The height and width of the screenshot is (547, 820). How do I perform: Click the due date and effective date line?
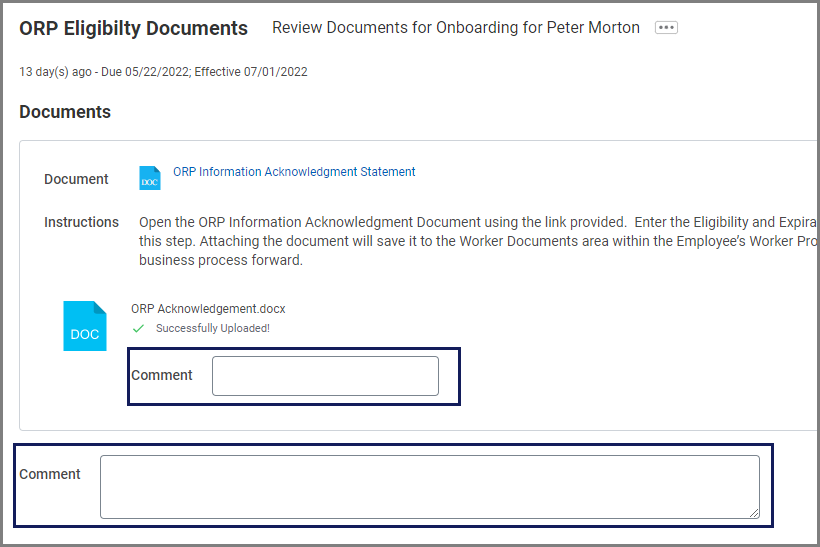pyautogui.click(x=163, y=72)
